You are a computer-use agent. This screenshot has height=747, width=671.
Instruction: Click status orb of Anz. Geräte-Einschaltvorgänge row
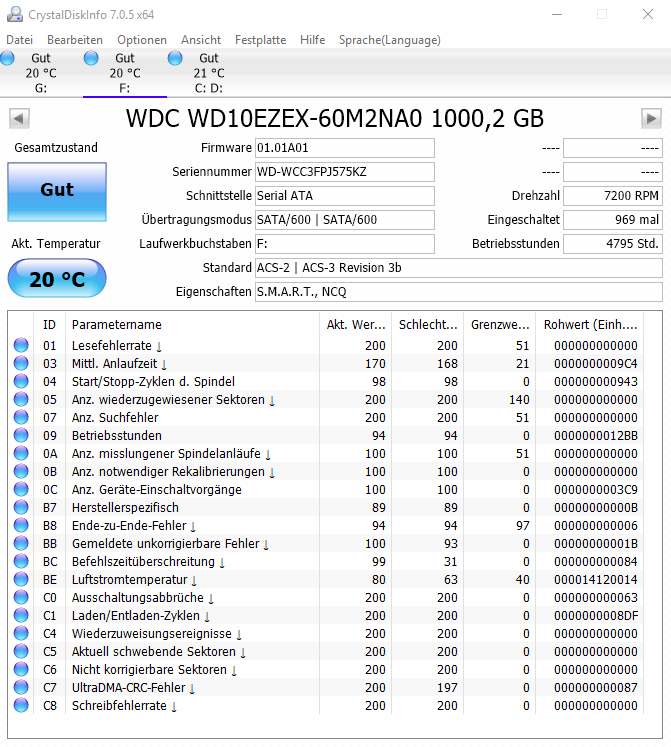click(21, 489)
